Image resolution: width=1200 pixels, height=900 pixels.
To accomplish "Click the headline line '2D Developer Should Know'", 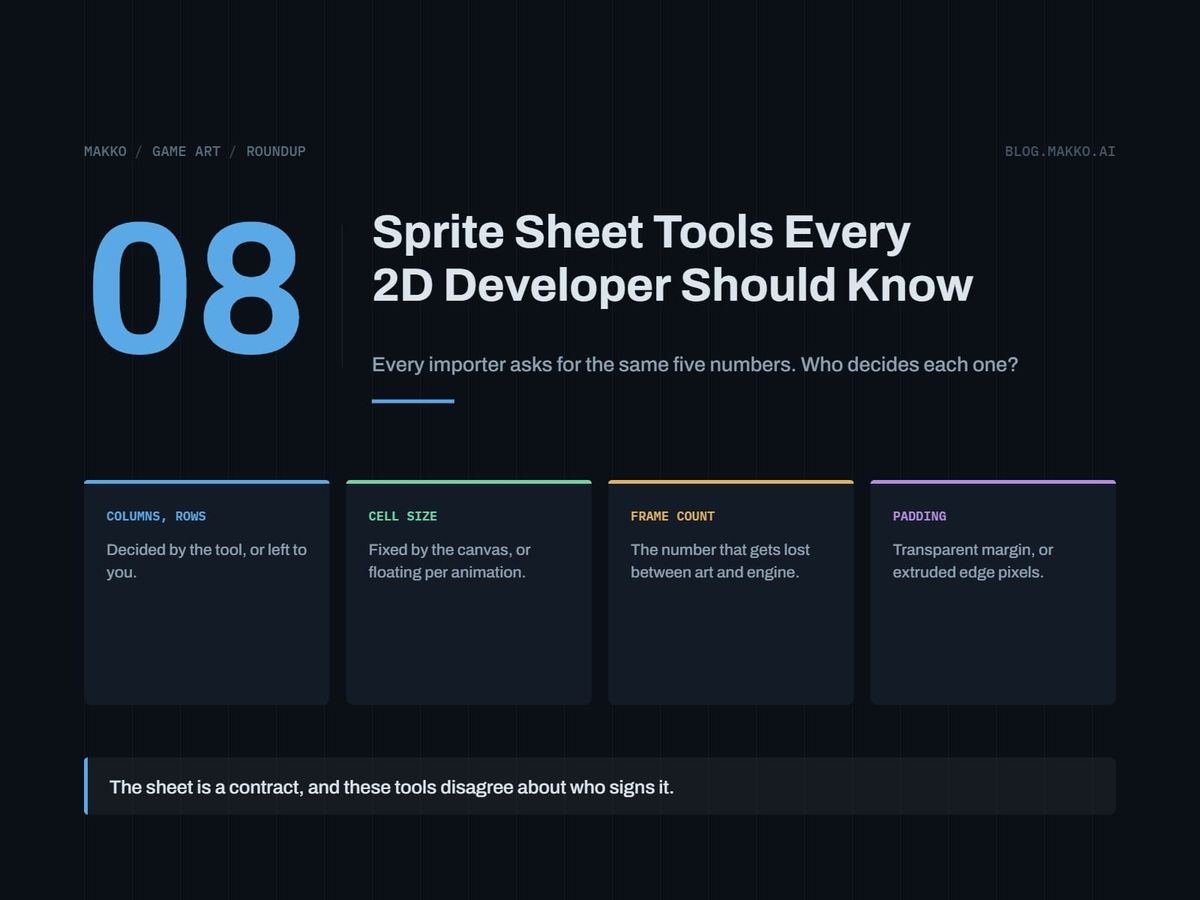I will point(672,285).
